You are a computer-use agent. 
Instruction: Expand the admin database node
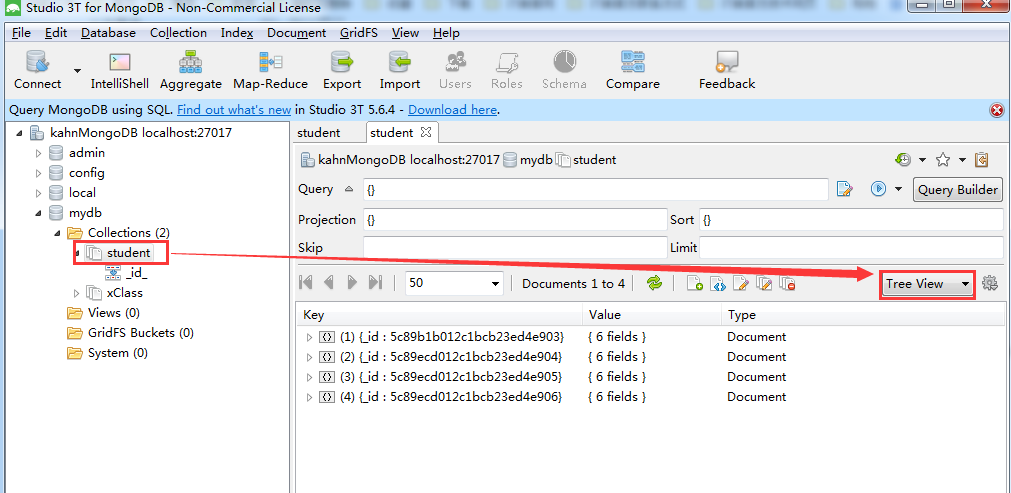click(38, 153)
